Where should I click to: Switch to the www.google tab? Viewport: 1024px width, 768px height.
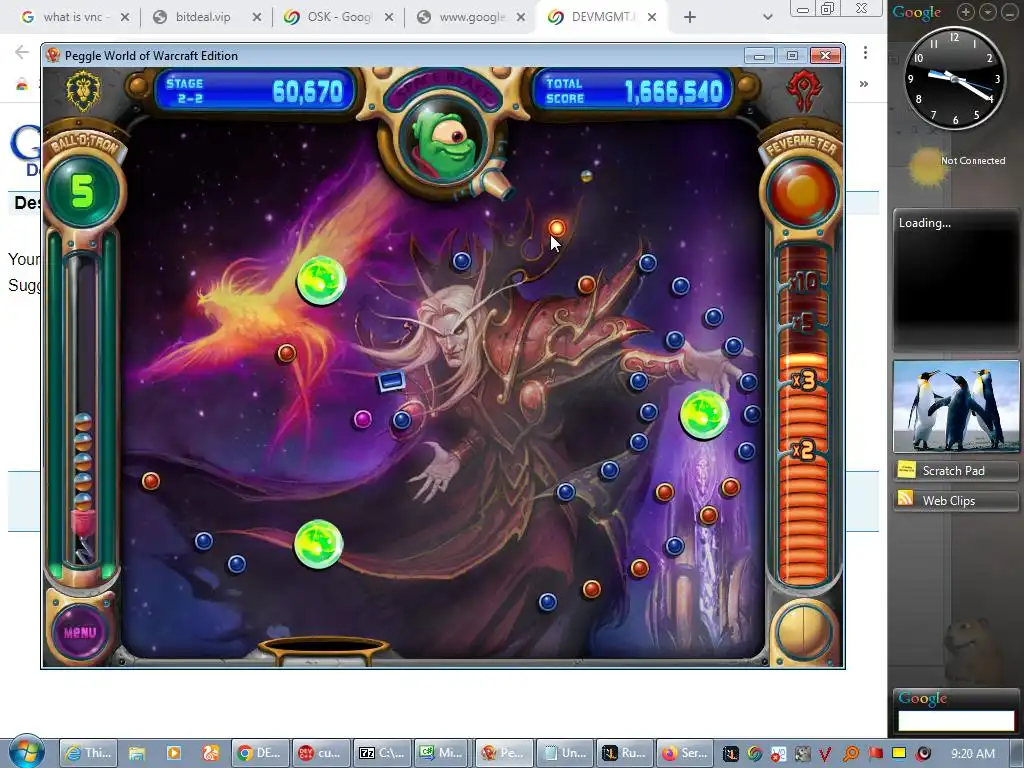[x=472, y=17]
